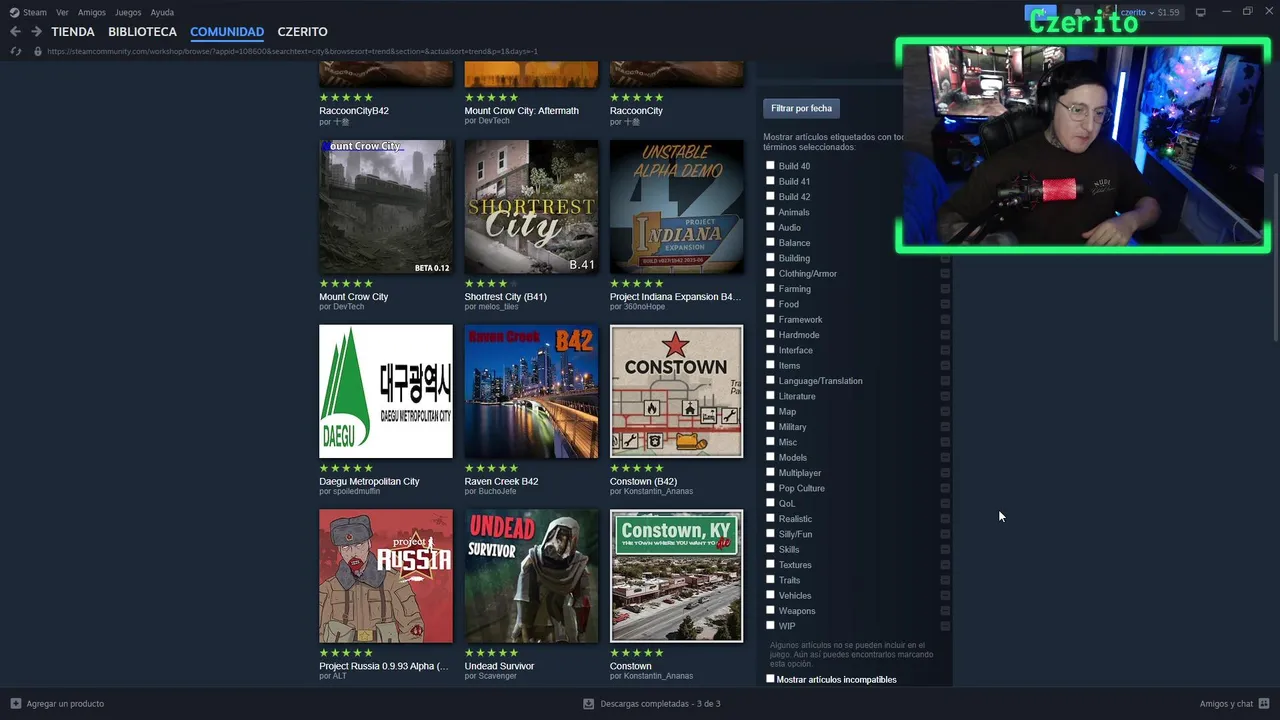The image size is (1280, 720).
Task: Click the minus icon next to Vehicles
Action: [945, 596]
